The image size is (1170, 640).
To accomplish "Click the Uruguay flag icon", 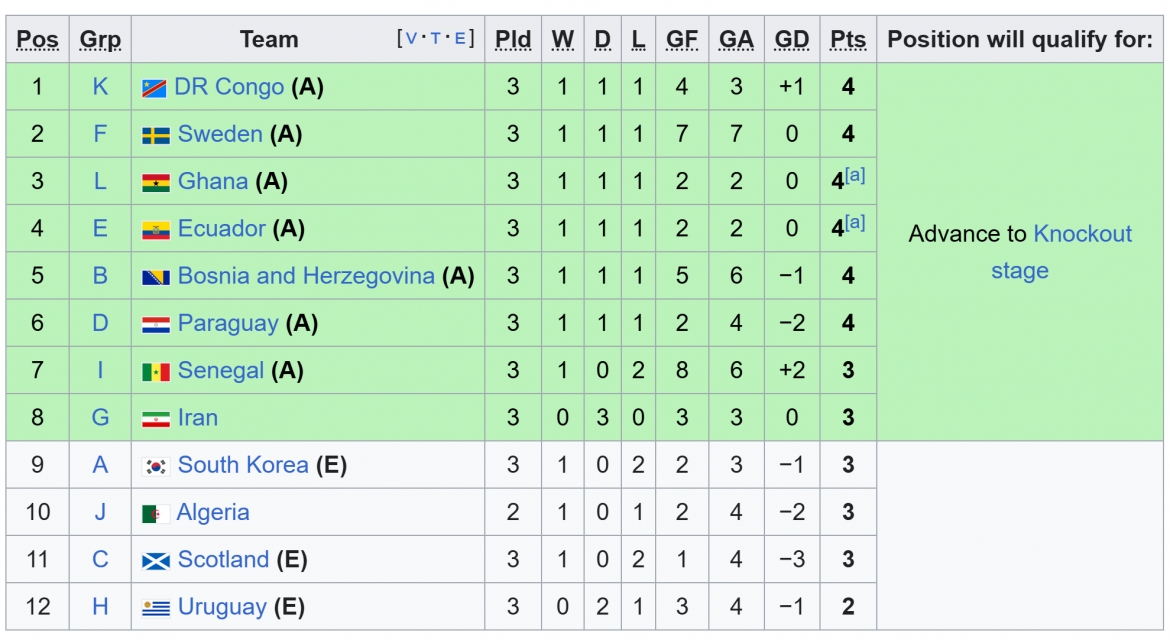I will point(156,608).
